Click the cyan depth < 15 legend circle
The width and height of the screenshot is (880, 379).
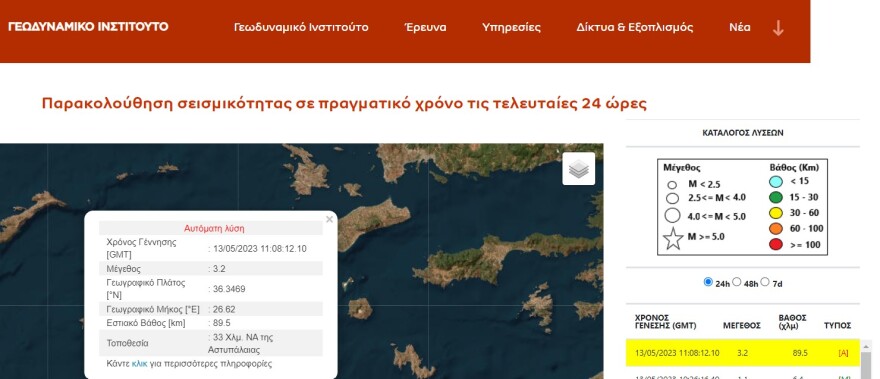(776, 181)
